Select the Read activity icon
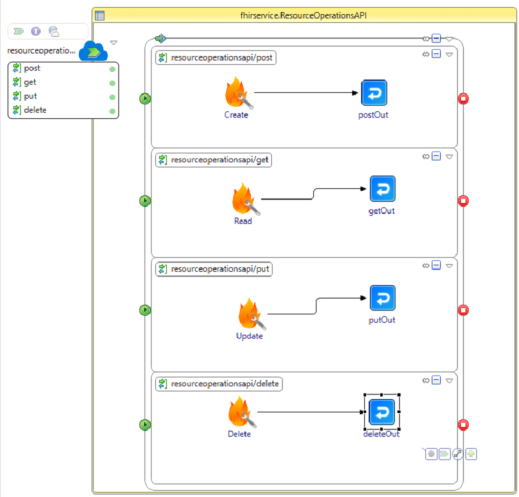 (246, 199)
